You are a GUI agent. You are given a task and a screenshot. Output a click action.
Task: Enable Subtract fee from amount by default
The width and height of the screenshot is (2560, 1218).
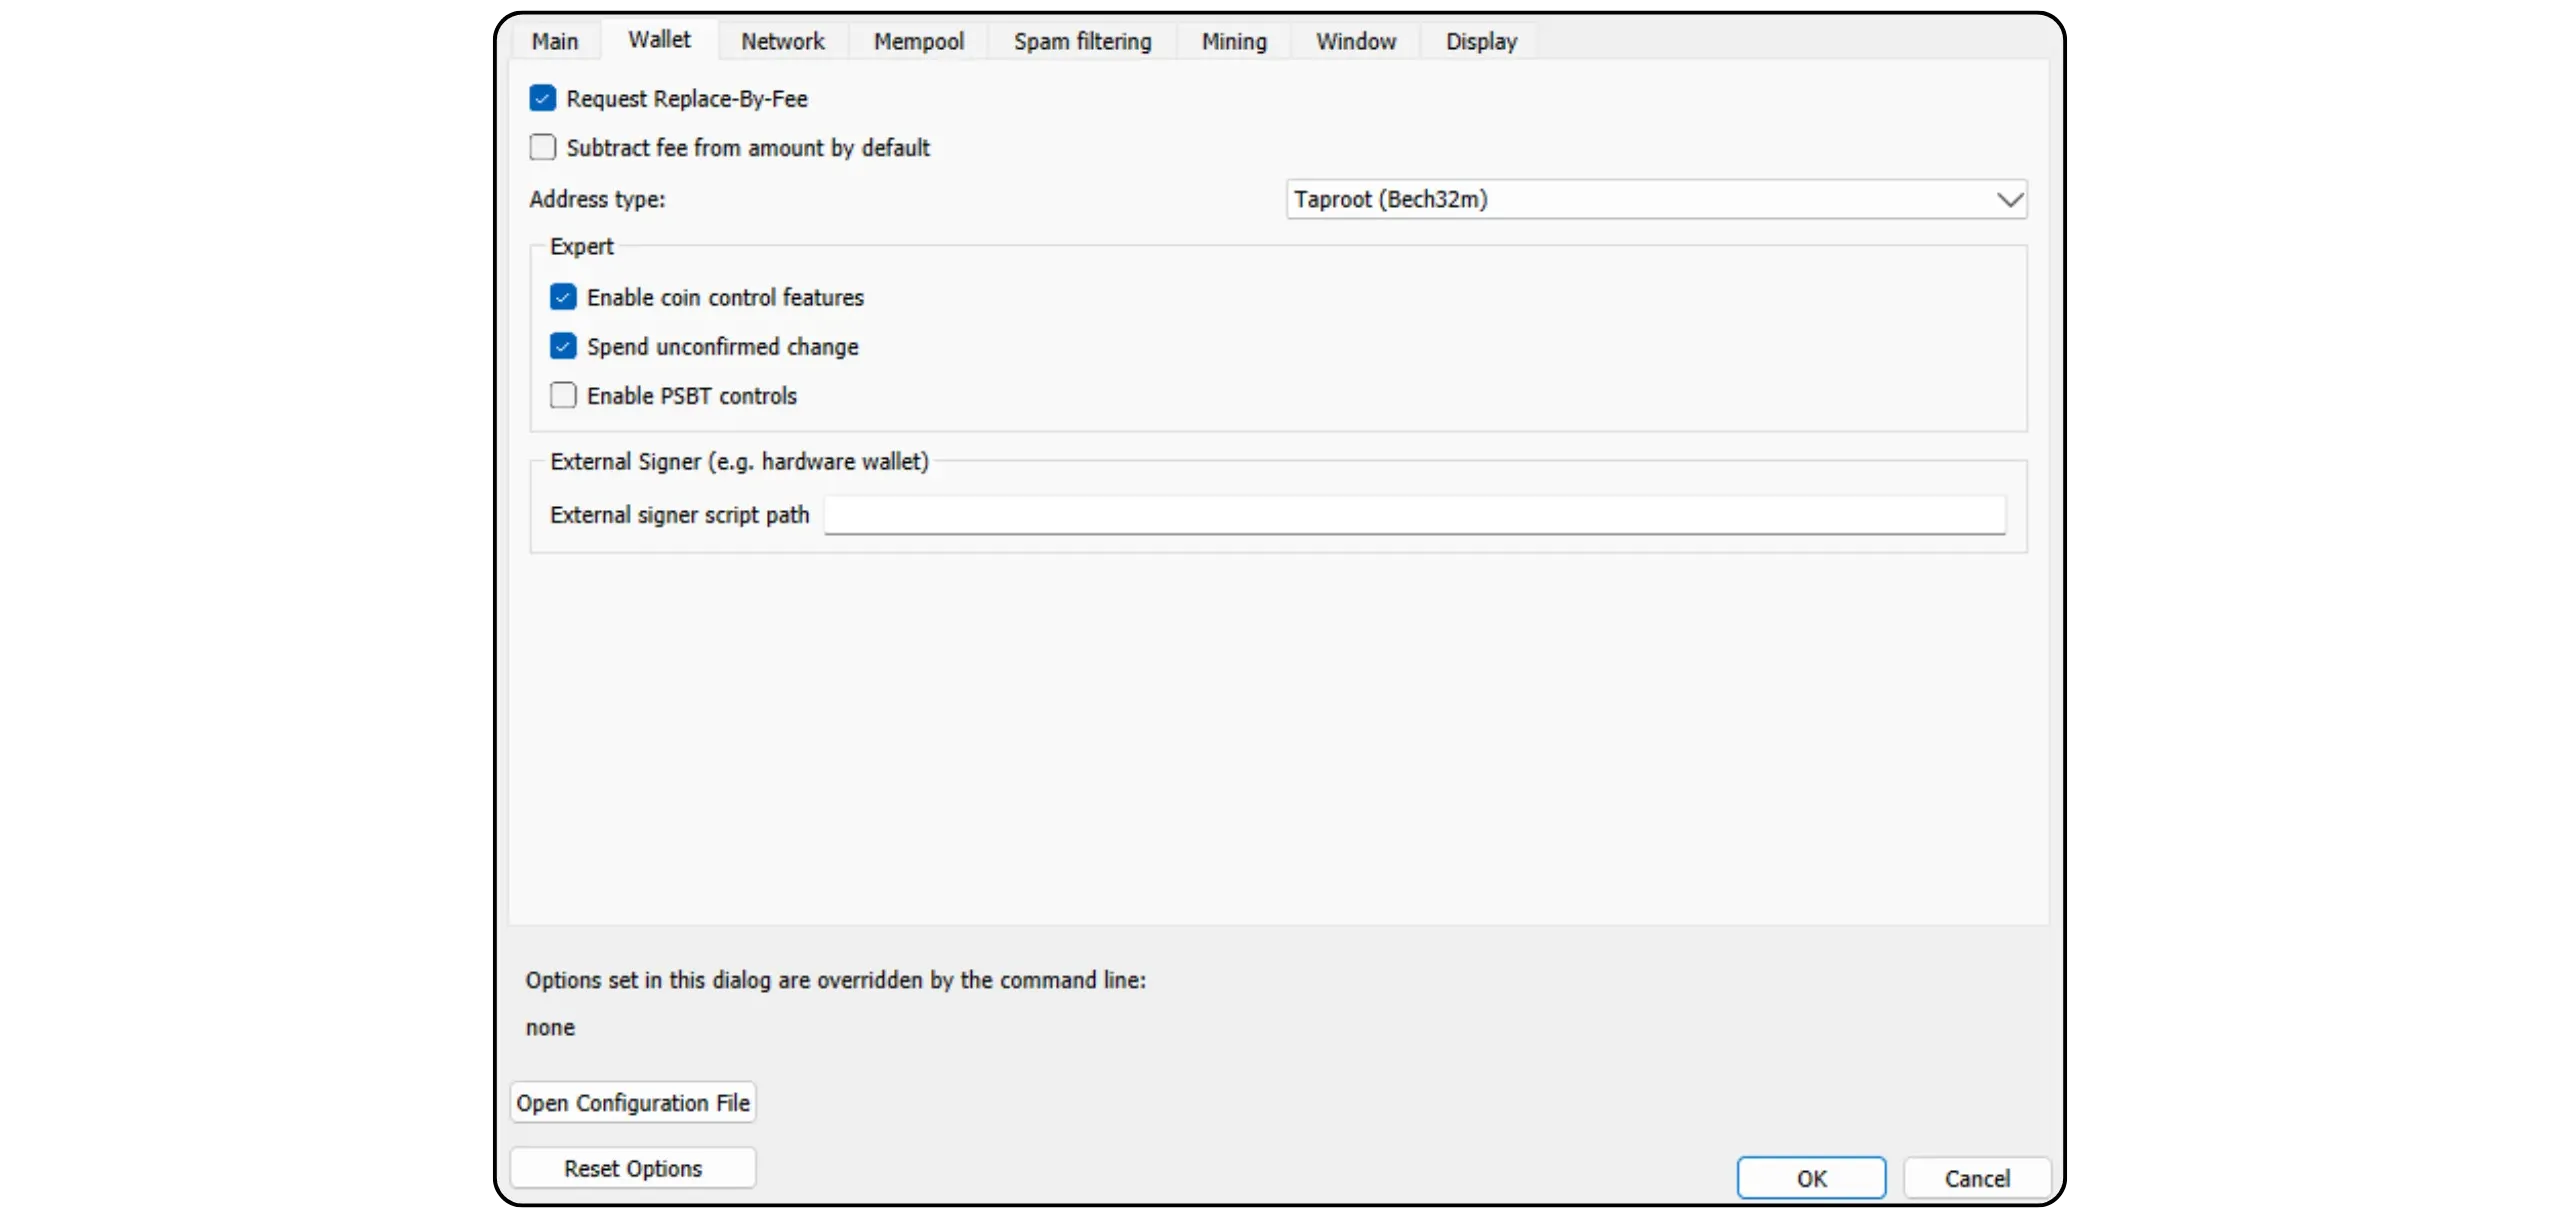tap(543, 148)
